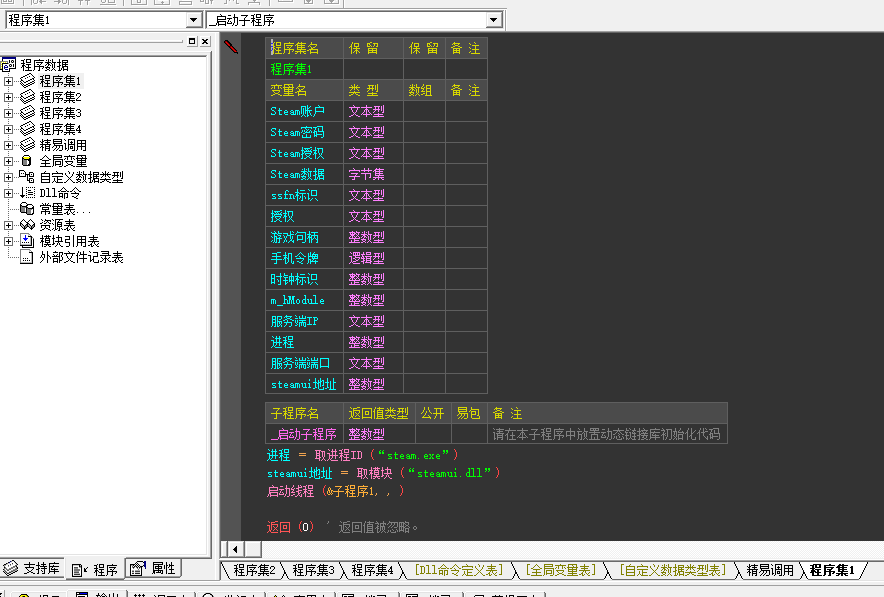Expand the 程序集2 tree node

coord(9,97)
